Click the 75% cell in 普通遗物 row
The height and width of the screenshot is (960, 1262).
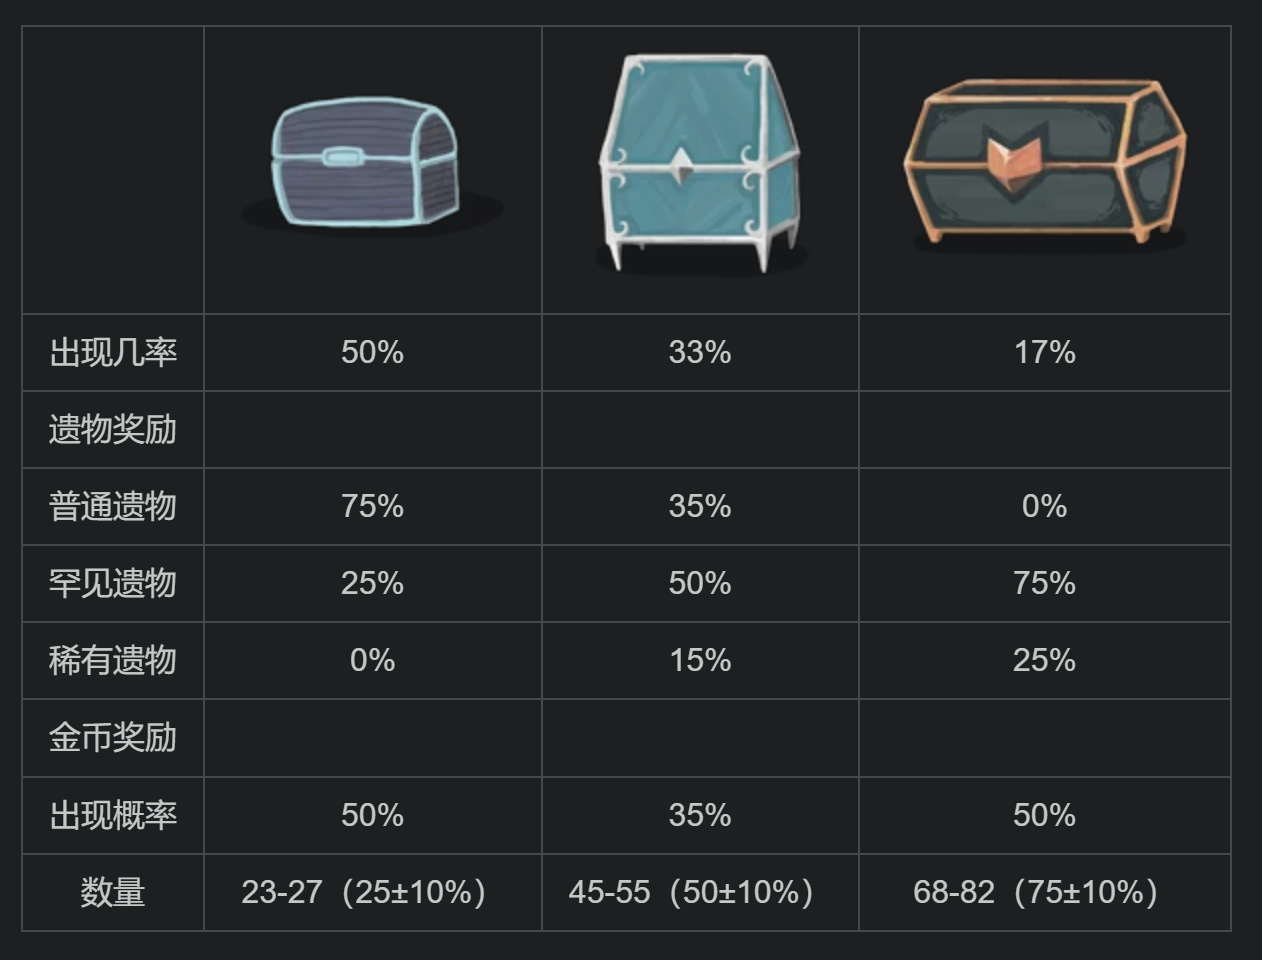pyautogui.click(x=372, y=507)
